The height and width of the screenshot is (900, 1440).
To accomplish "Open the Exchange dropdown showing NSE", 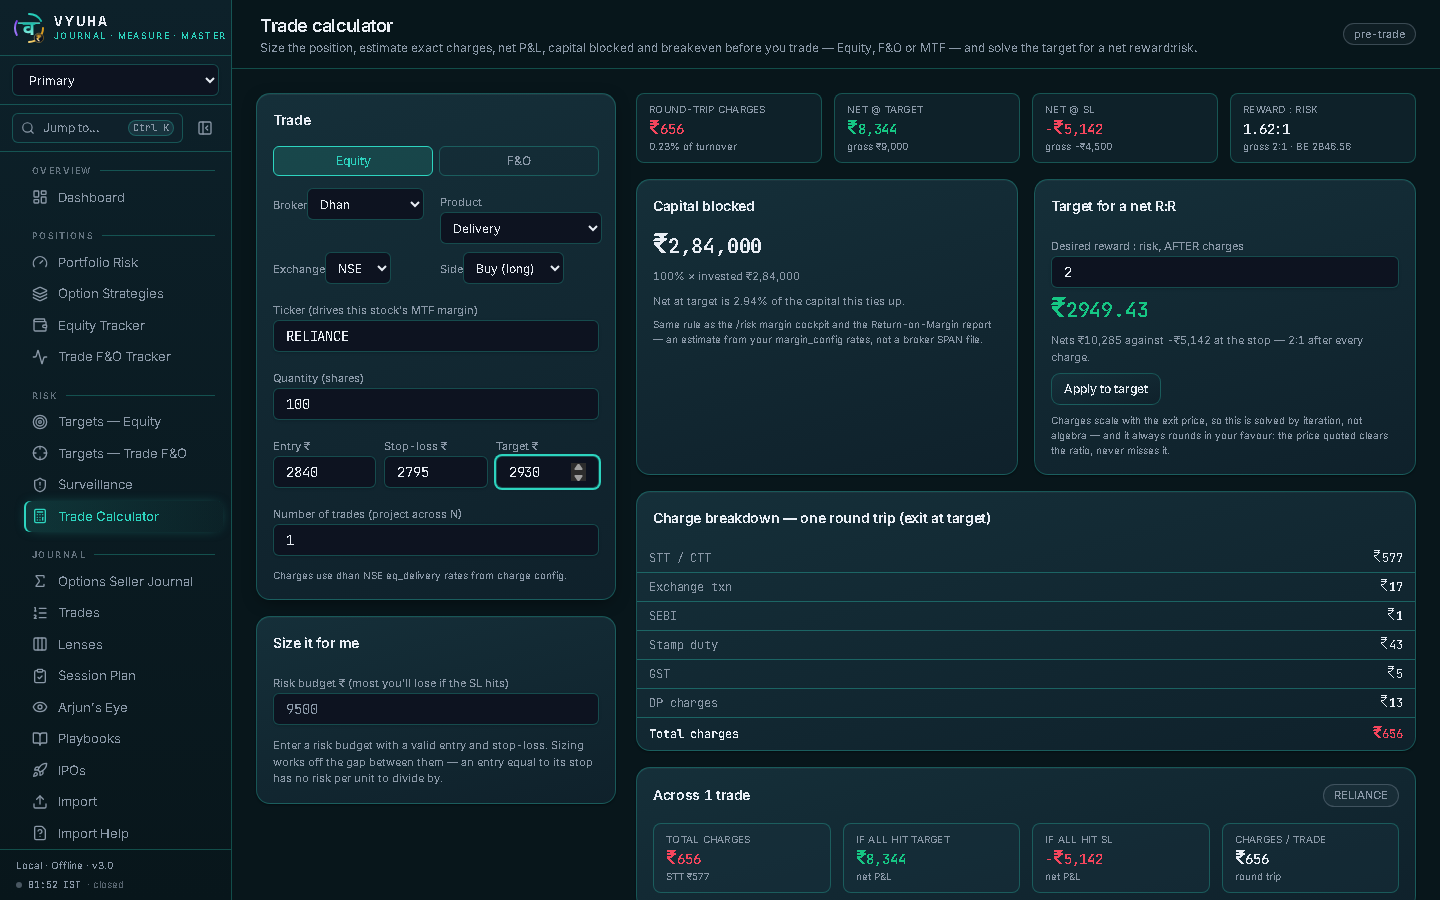I will tap(358, 268).
